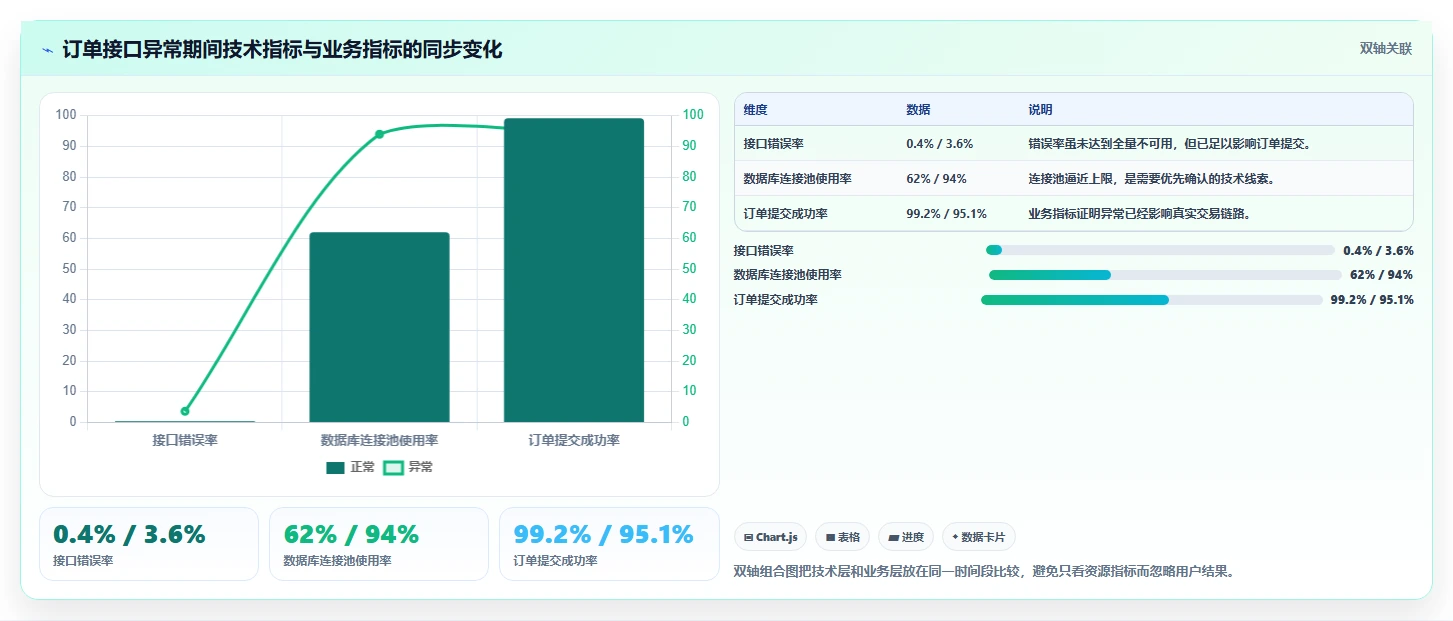The width and height of the screenshot is (1453, 621).
Task: Click the line point at 94 on chart
Action: coord(379,134)
